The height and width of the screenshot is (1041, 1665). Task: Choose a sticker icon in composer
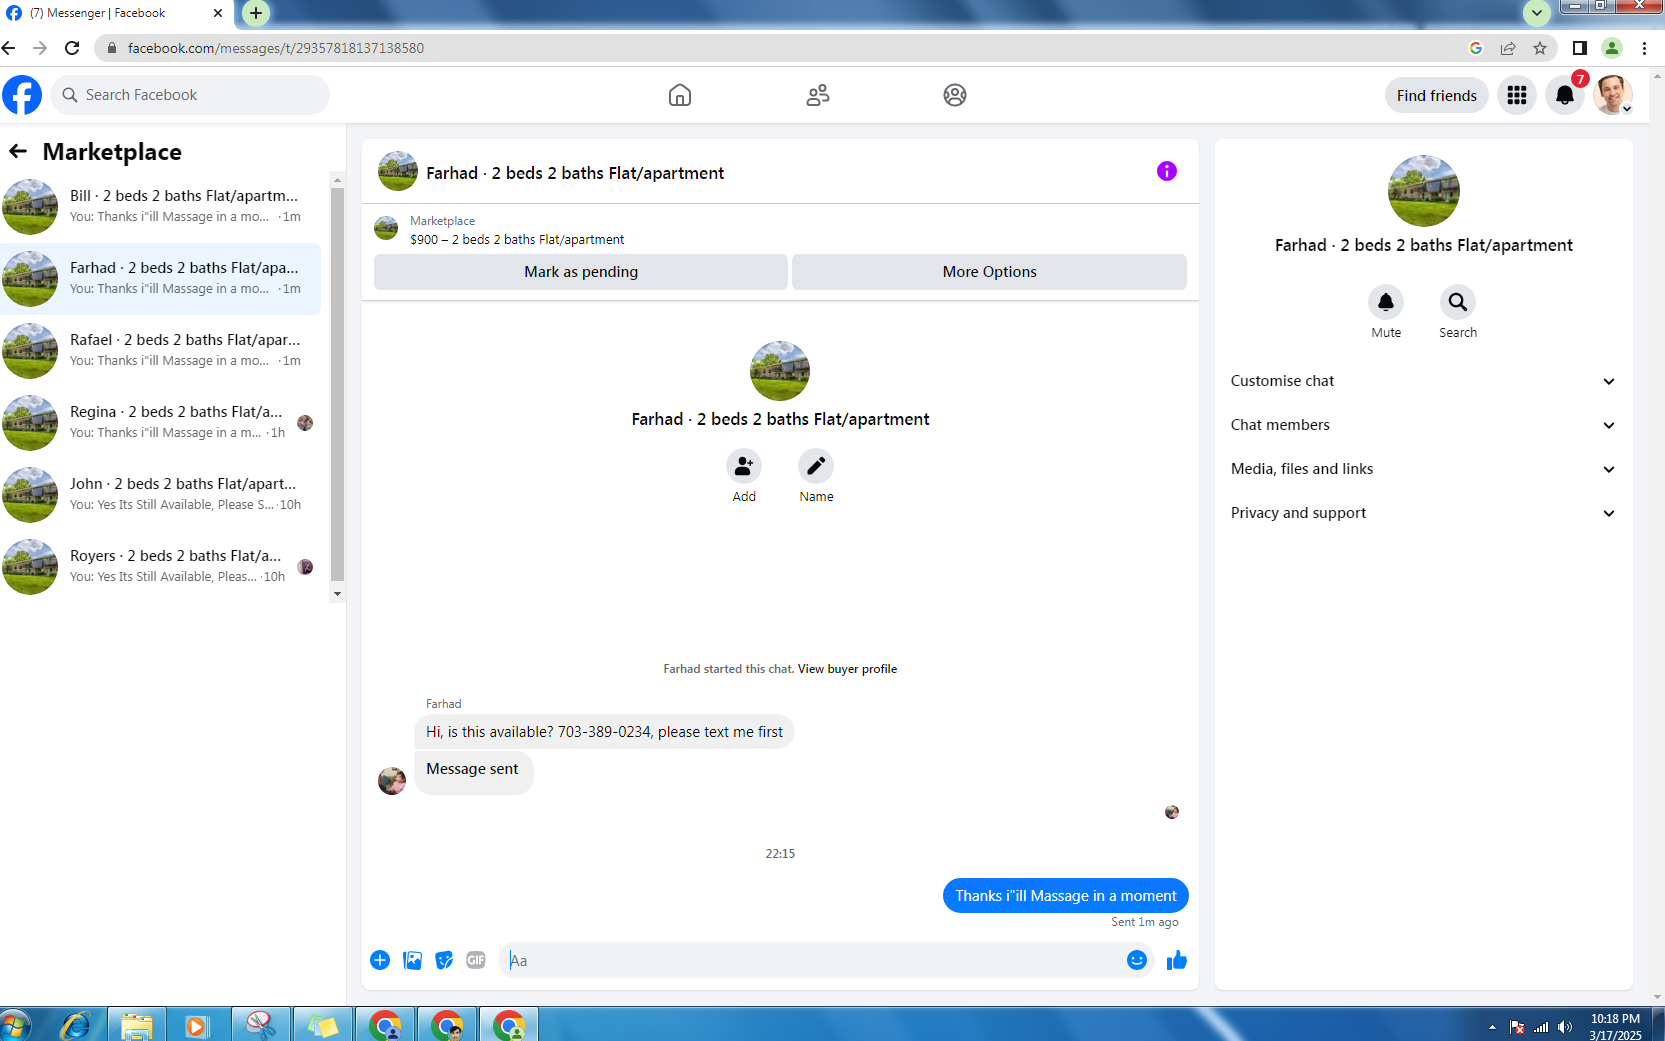pos(444,960)
